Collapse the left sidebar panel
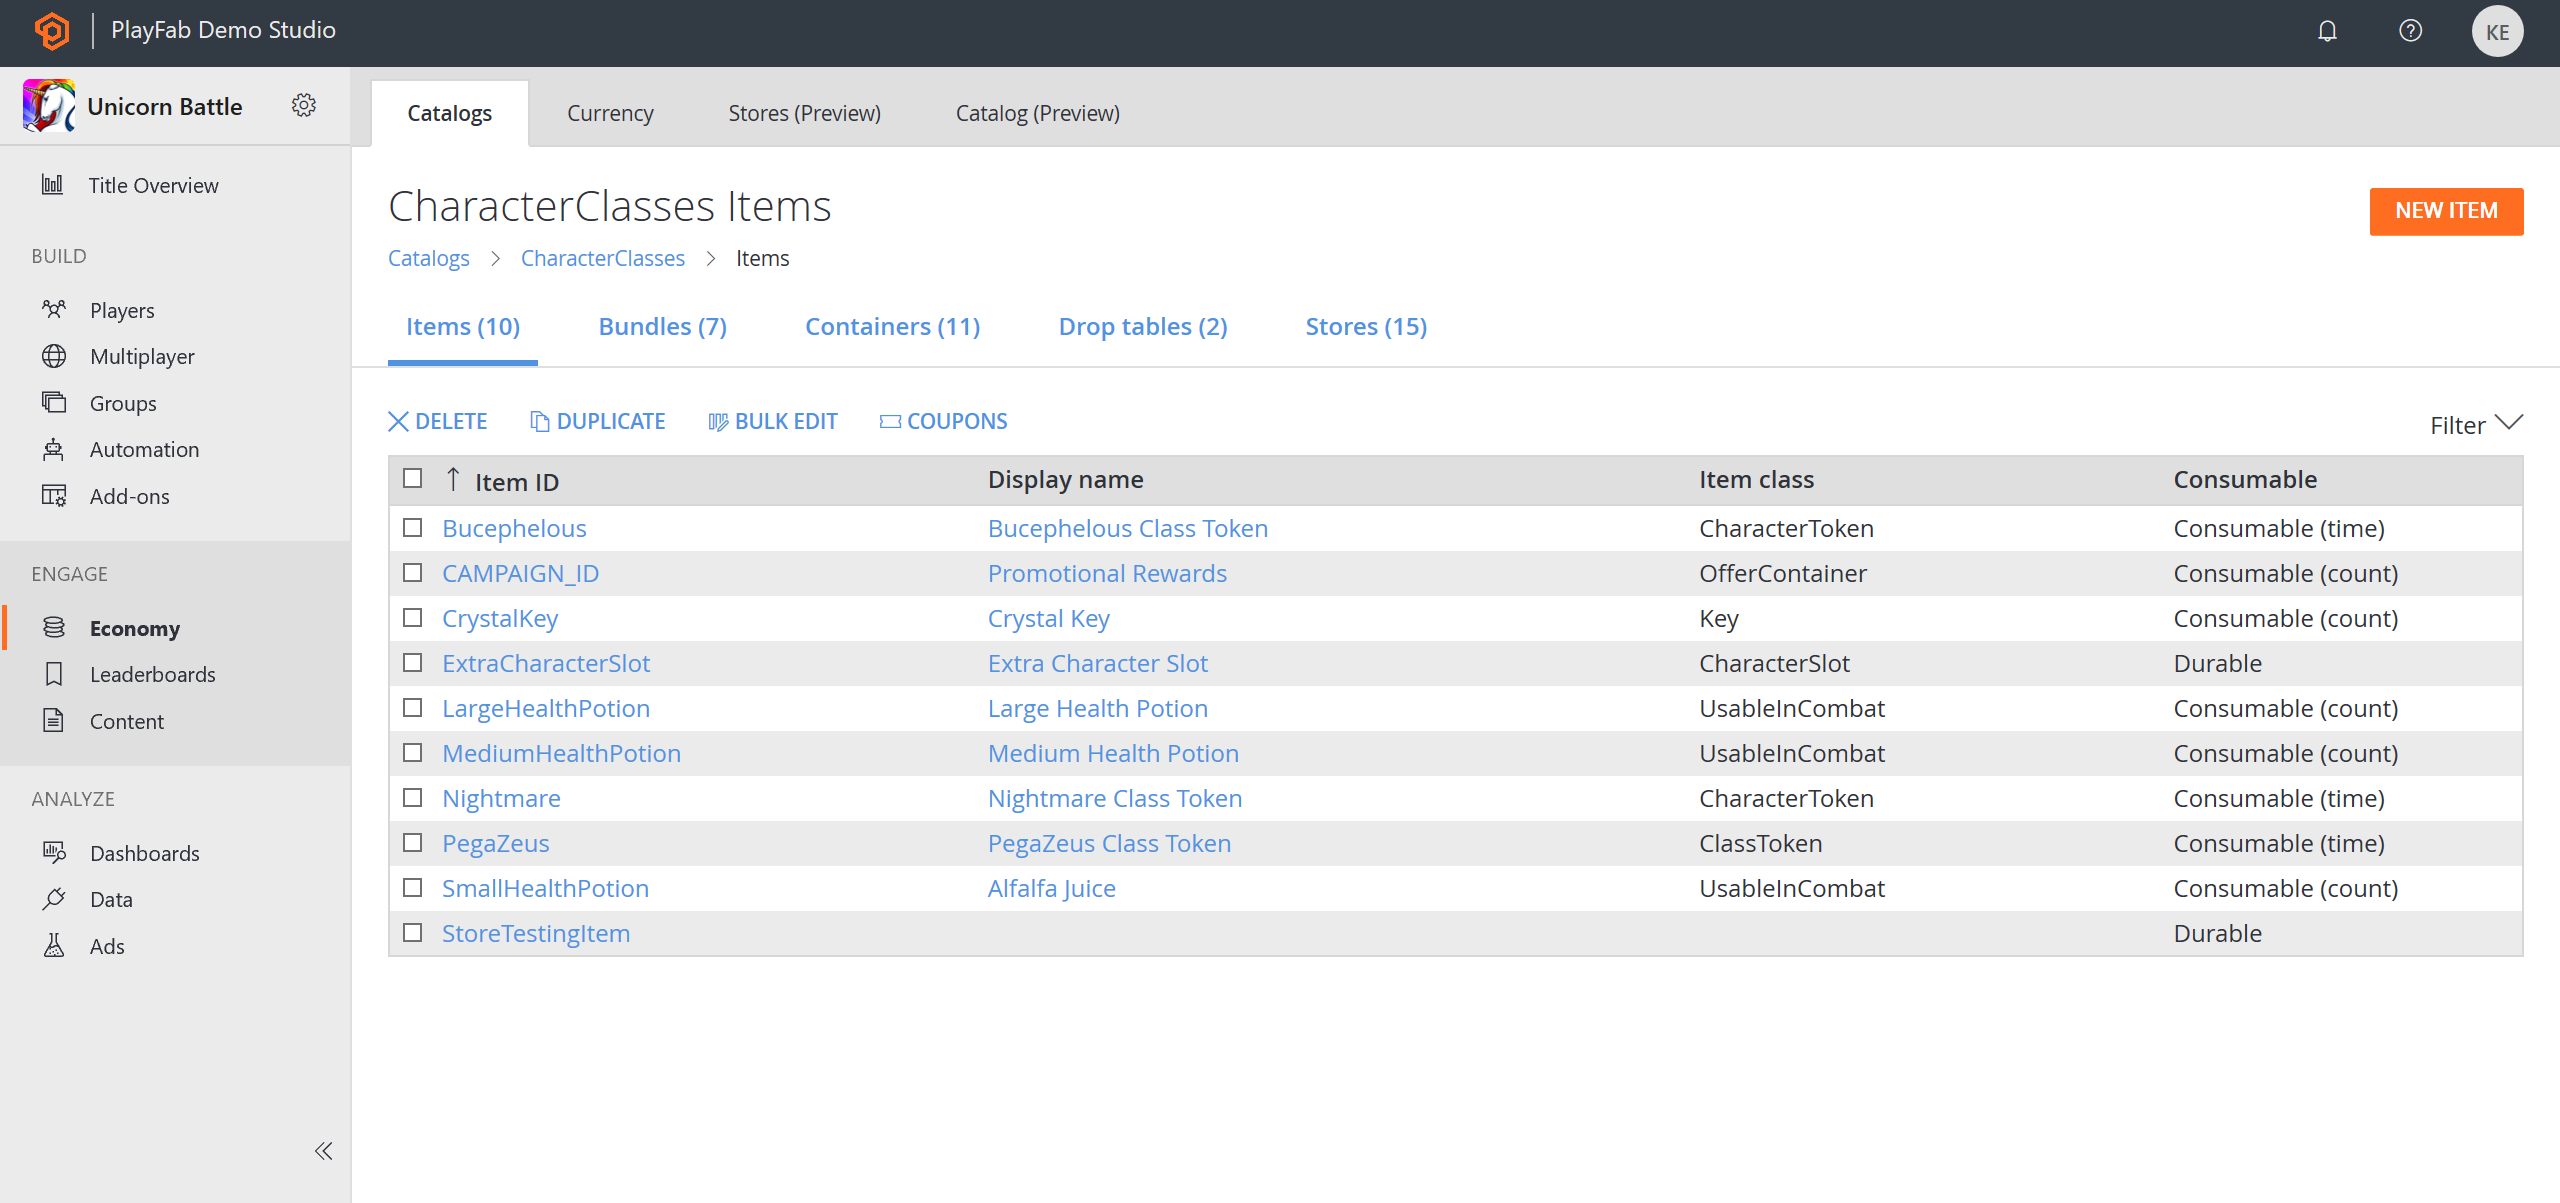Image resolution: width=2560 pixels, height=1203 pixels. tap(322, 1149)
